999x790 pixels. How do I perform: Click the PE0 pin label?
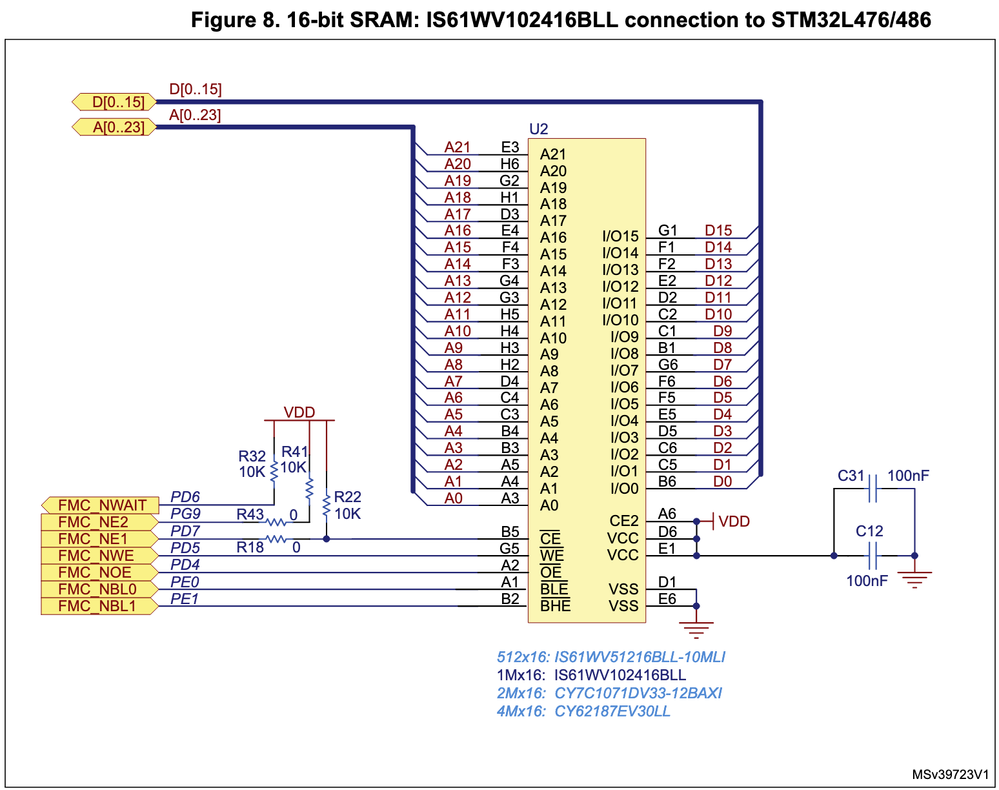tap(185, 581)
